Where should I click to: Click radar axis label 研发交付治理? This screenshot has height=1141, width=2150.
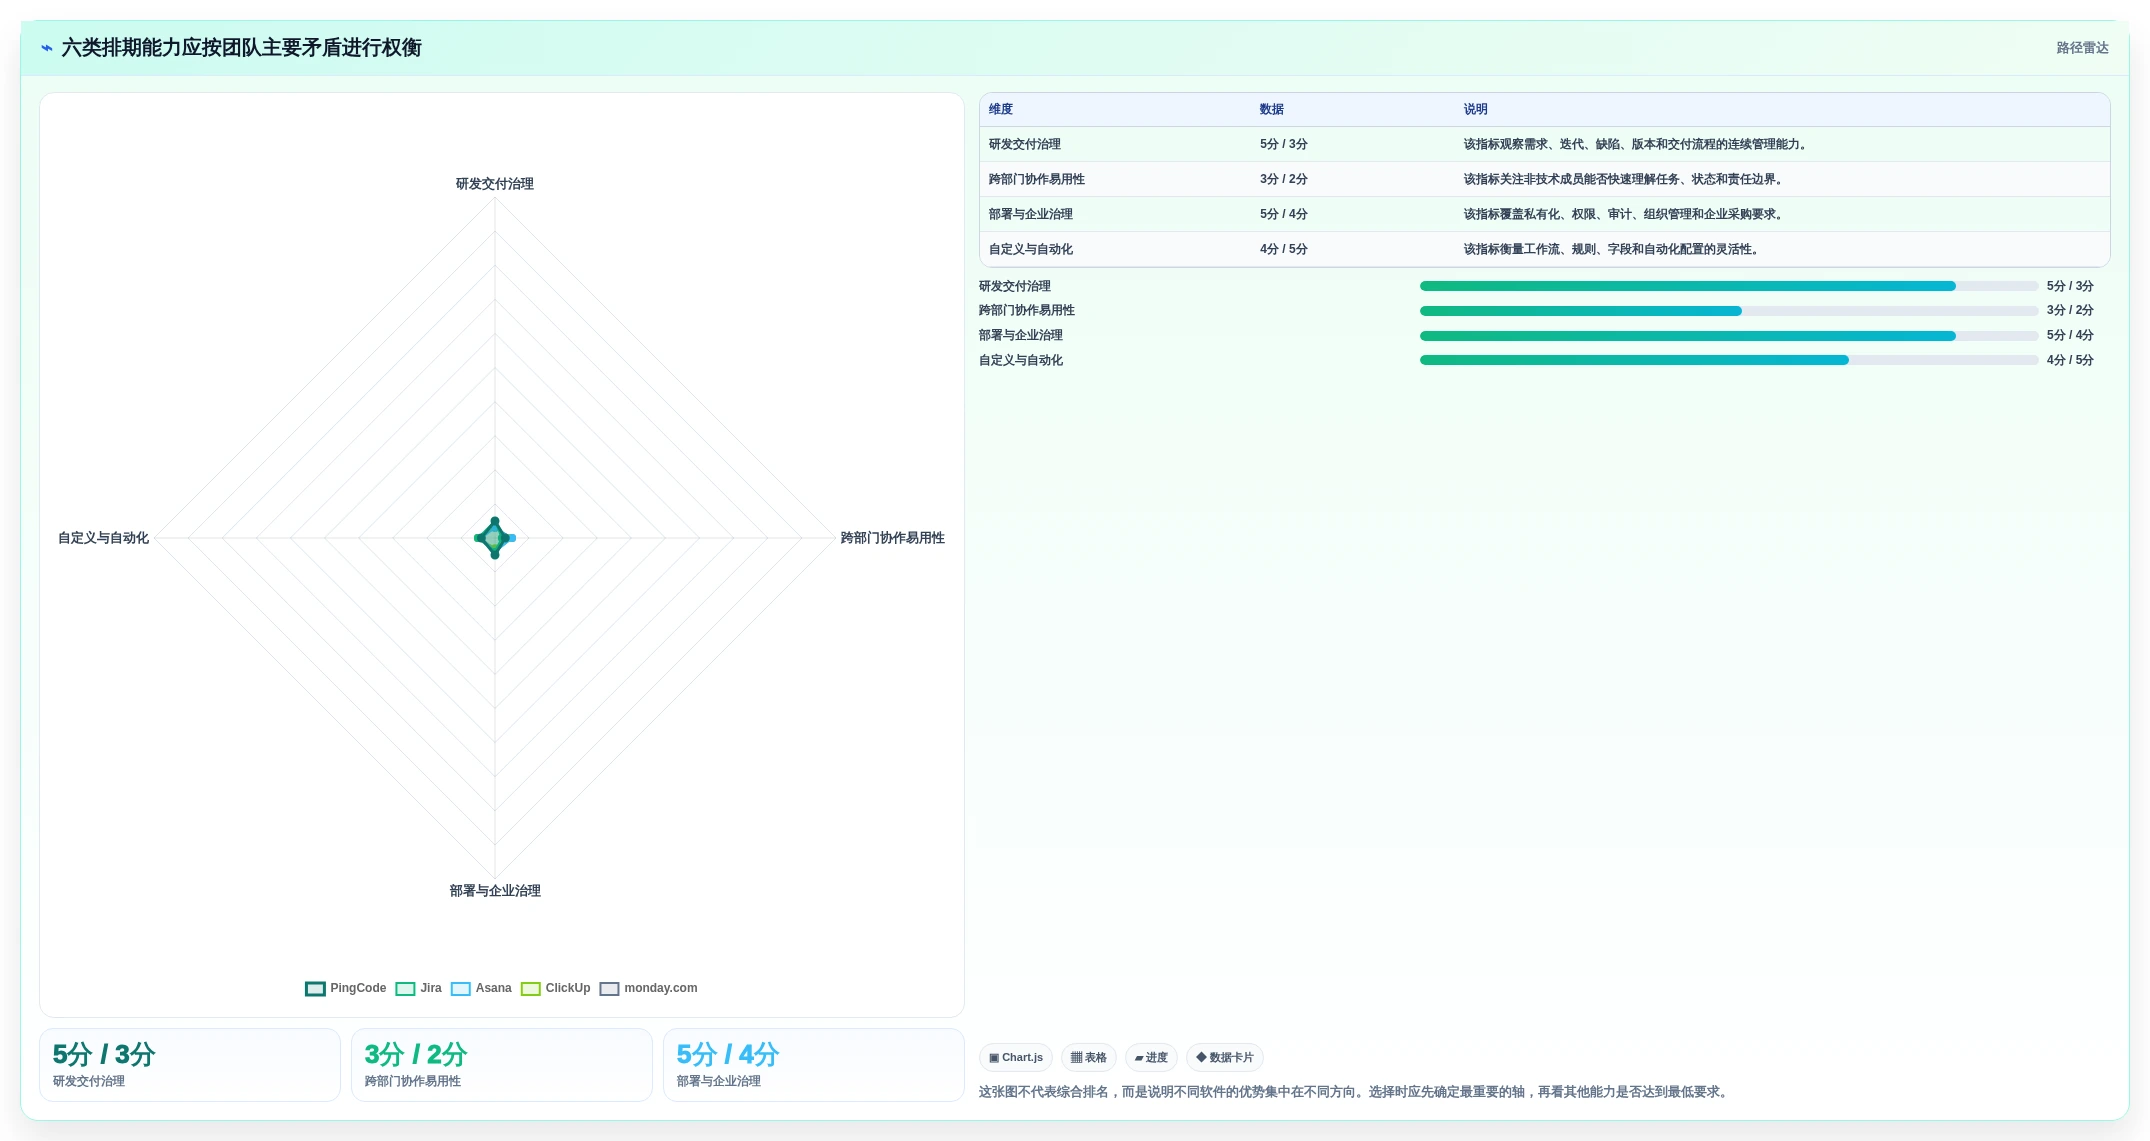coord(495,184)
